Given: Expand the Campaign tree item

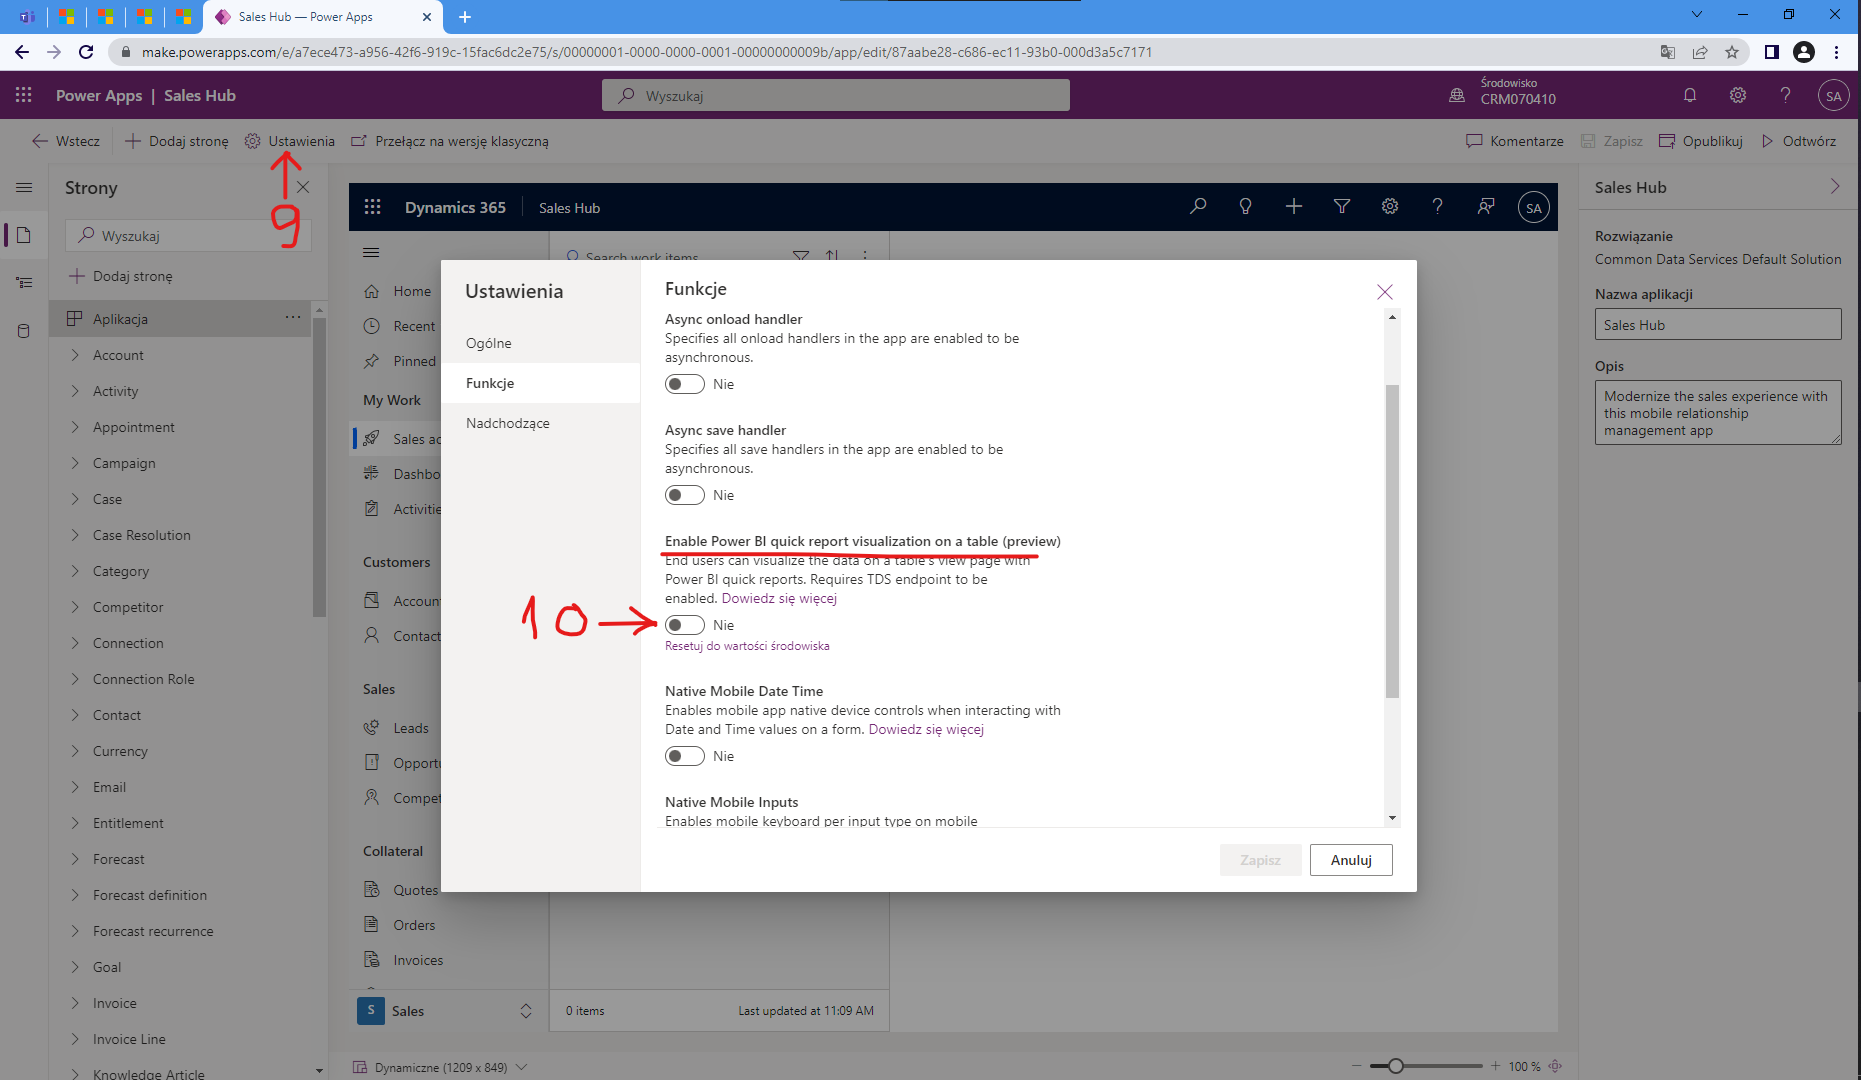Looking at the screenshot, I should [75, 462].
